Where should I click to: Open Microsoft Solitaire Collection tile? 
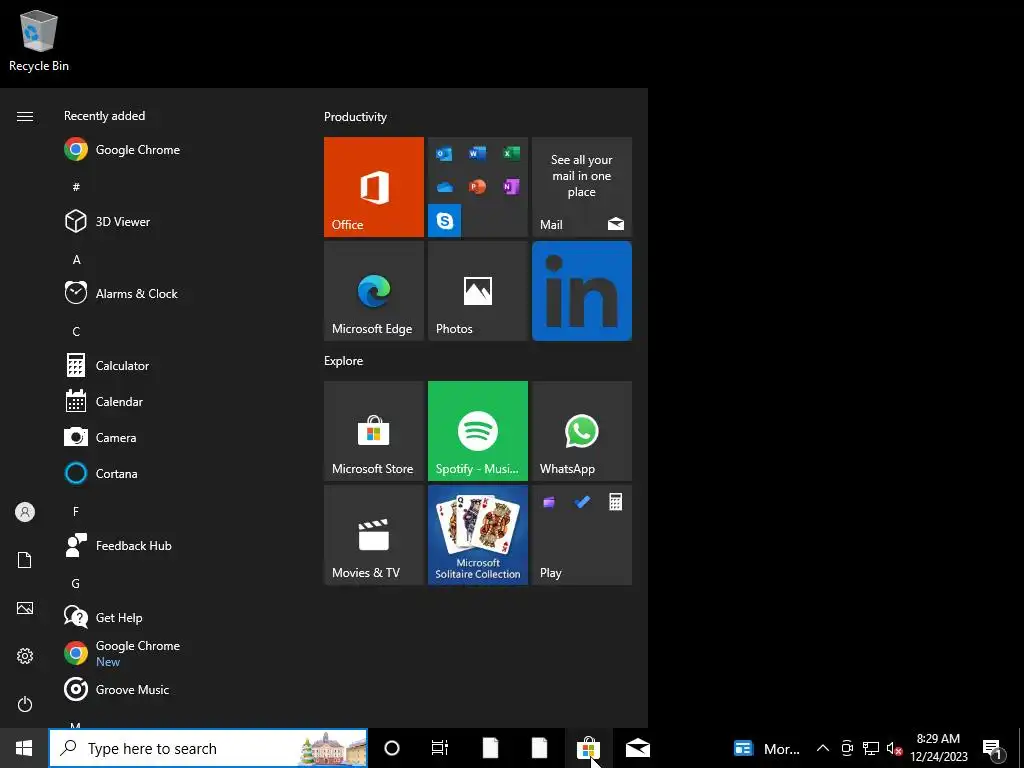coord(477,535)
